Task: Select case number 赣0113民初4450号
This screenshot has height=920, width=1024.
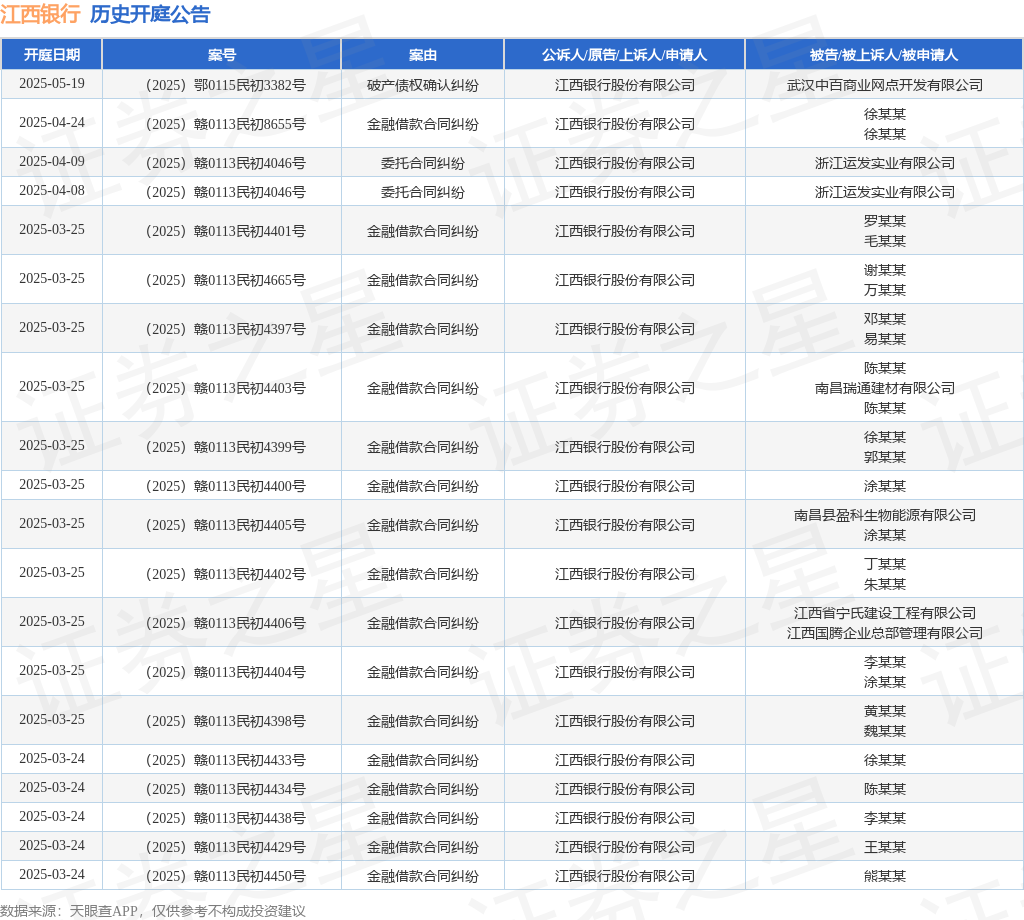Action: tap(225, 876)
